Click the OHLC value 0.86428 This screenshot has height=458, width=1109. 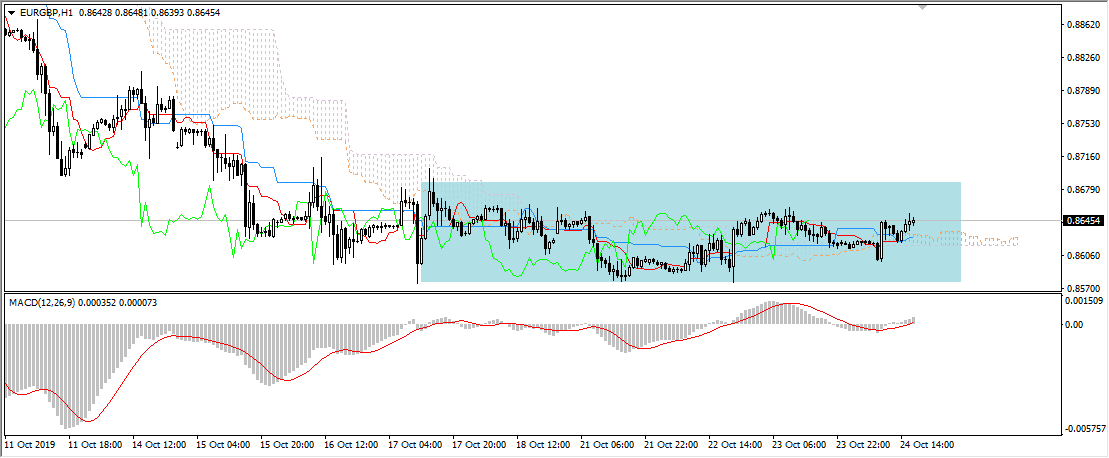[93, 12]
